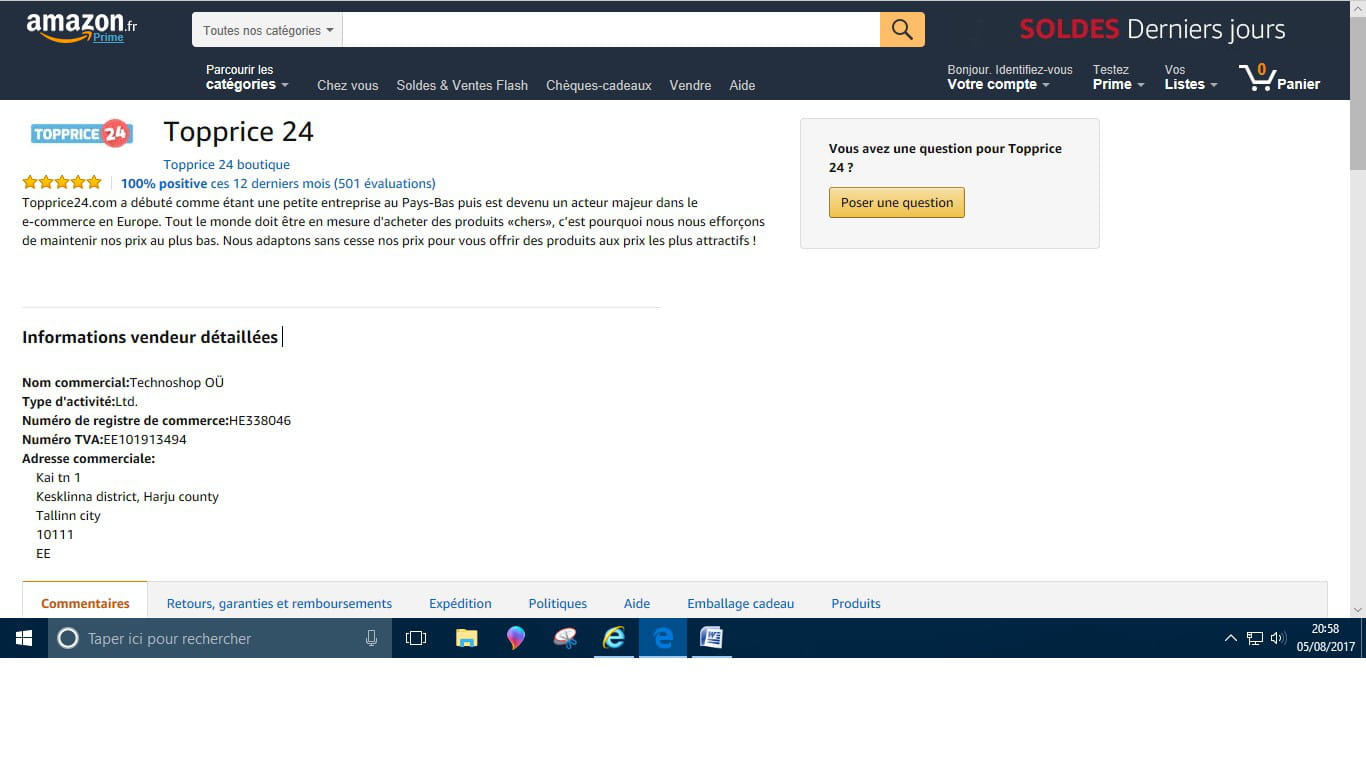The image size is (1366, 768).
Task: Switch to Microsoft Edge on taskbar
Action: point(663,638)
